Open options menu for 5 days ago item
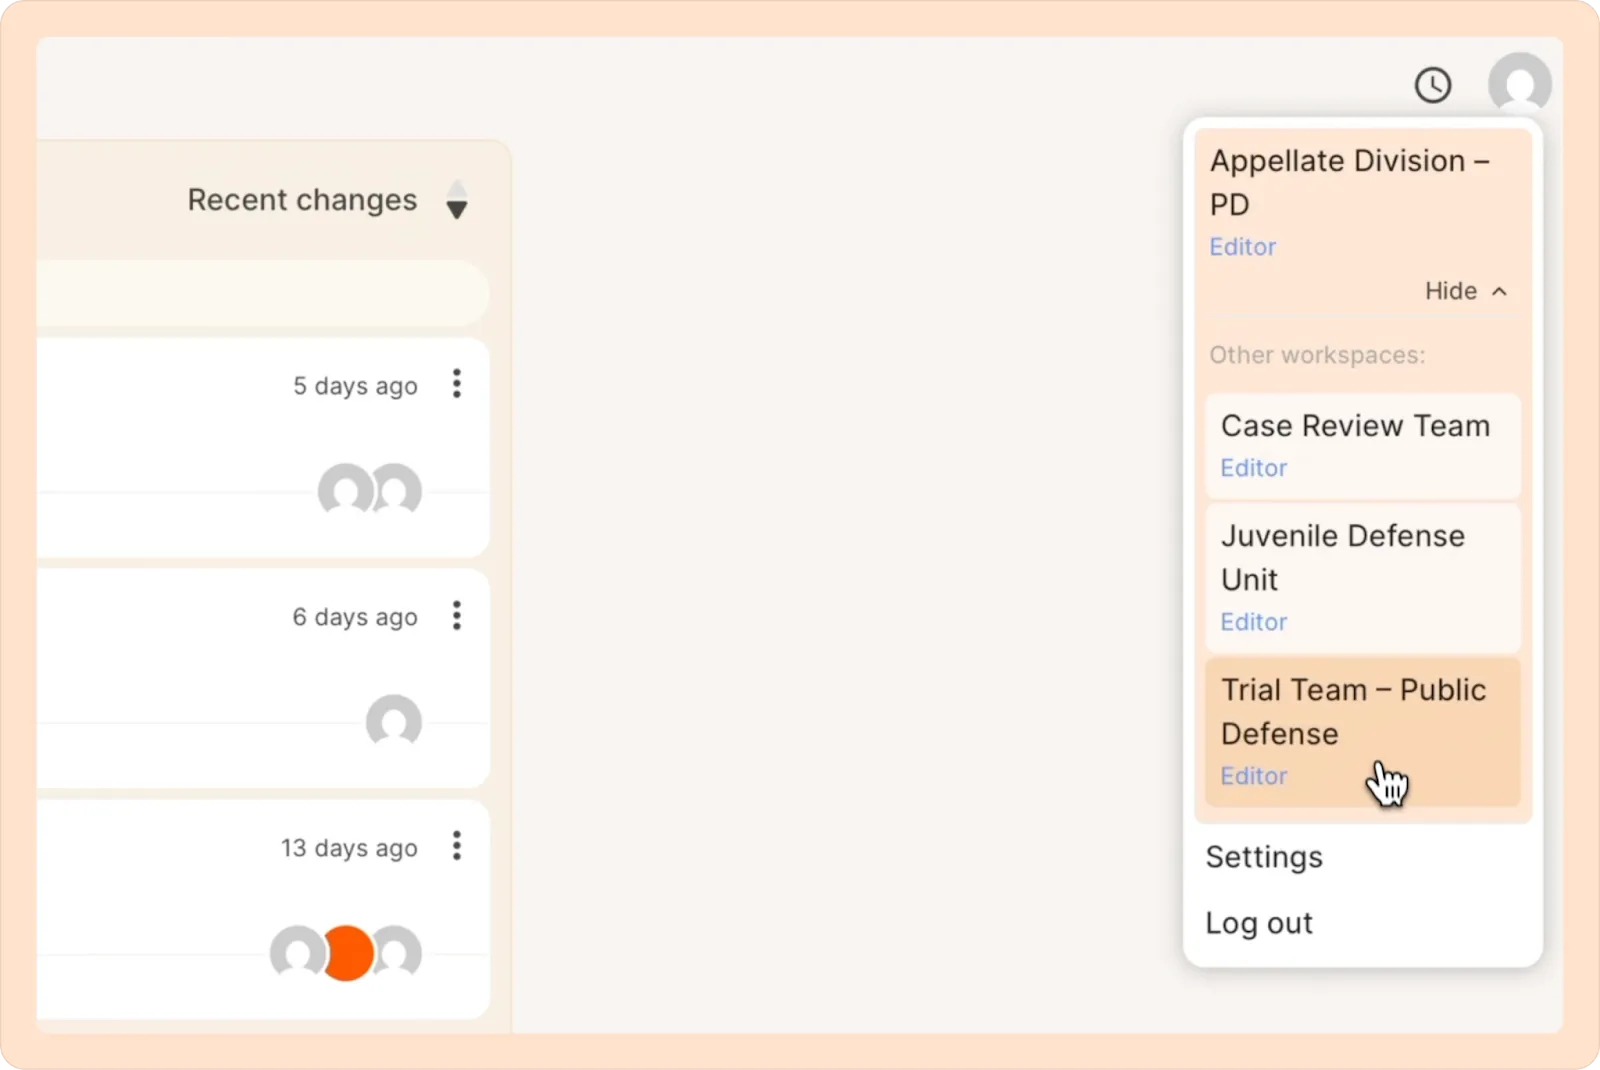The image size is (1600, 1070). [x=457, y=384]
